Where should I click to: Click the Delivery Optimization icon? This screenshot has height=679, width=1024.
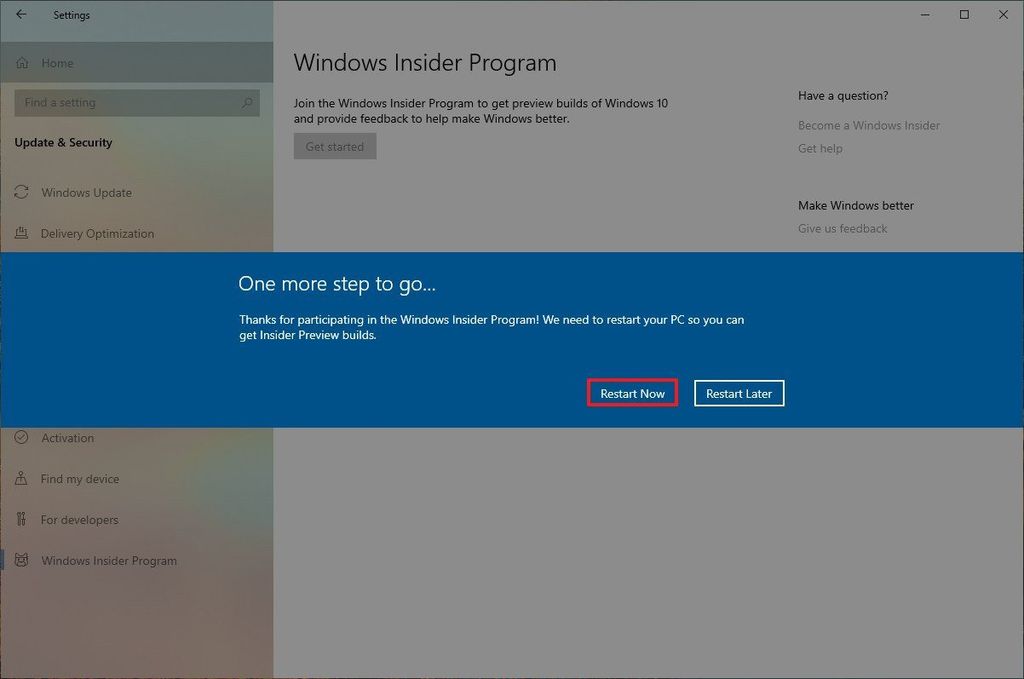tap(22, 233)
